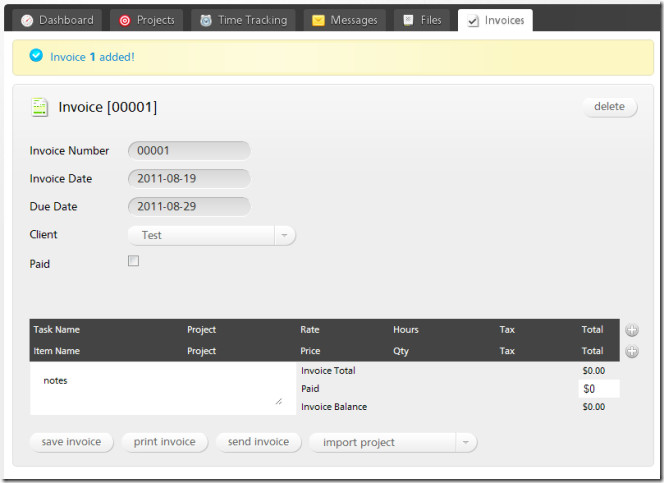This screenshot has width=664, height=483.
Task: Add an item row with plus icon
Action: pyautogui.click(x=632, y=351)
